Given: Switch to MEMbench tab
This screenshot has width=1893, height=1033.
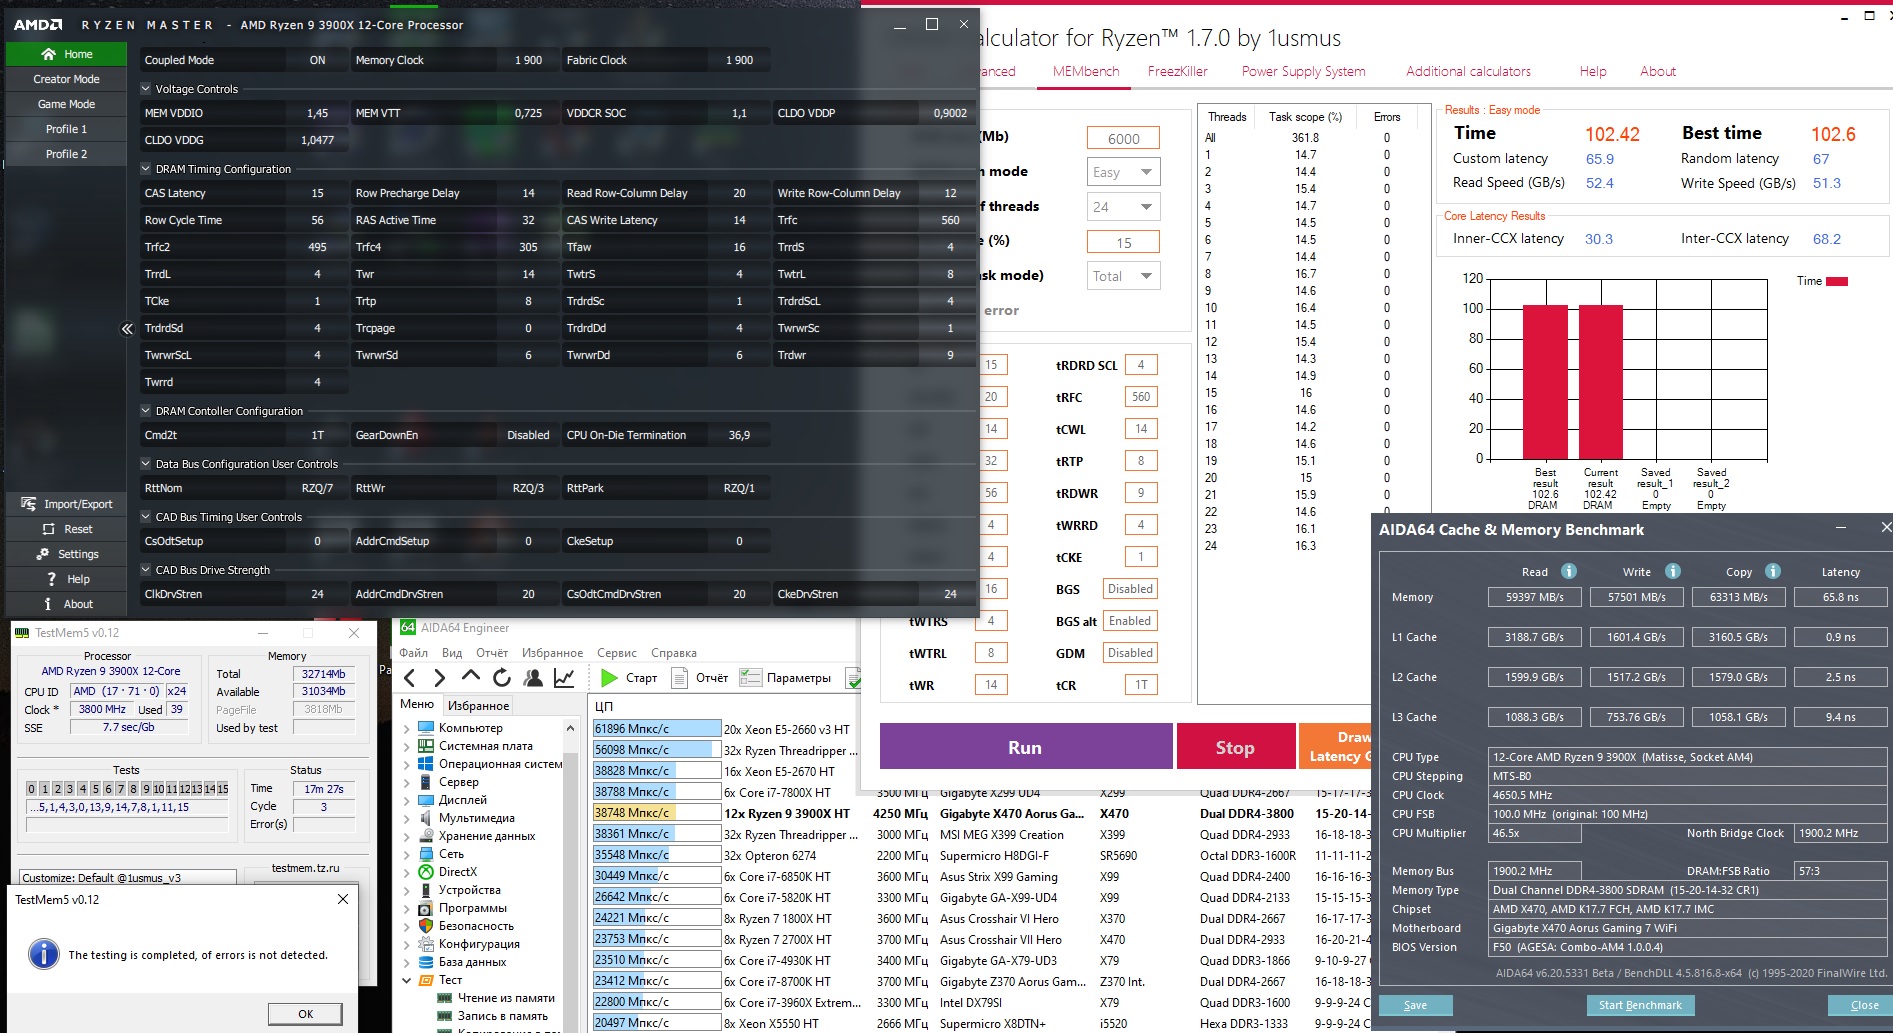Looking at the screenshot, I should tap(1086, 71).
